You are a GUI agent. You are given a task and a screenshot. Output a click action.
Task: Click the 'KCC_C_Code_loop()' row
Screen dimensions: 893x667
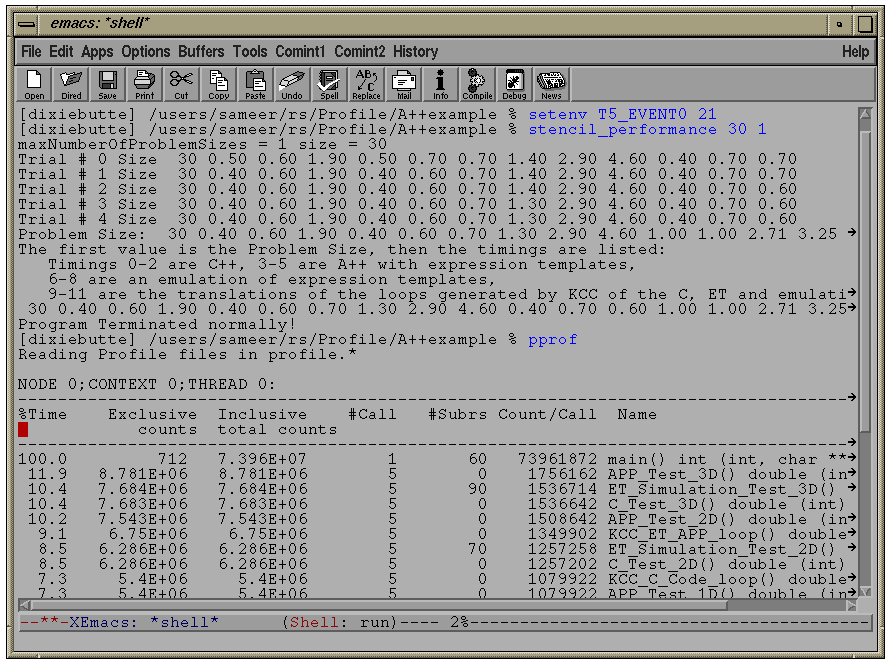click(437, 579)
